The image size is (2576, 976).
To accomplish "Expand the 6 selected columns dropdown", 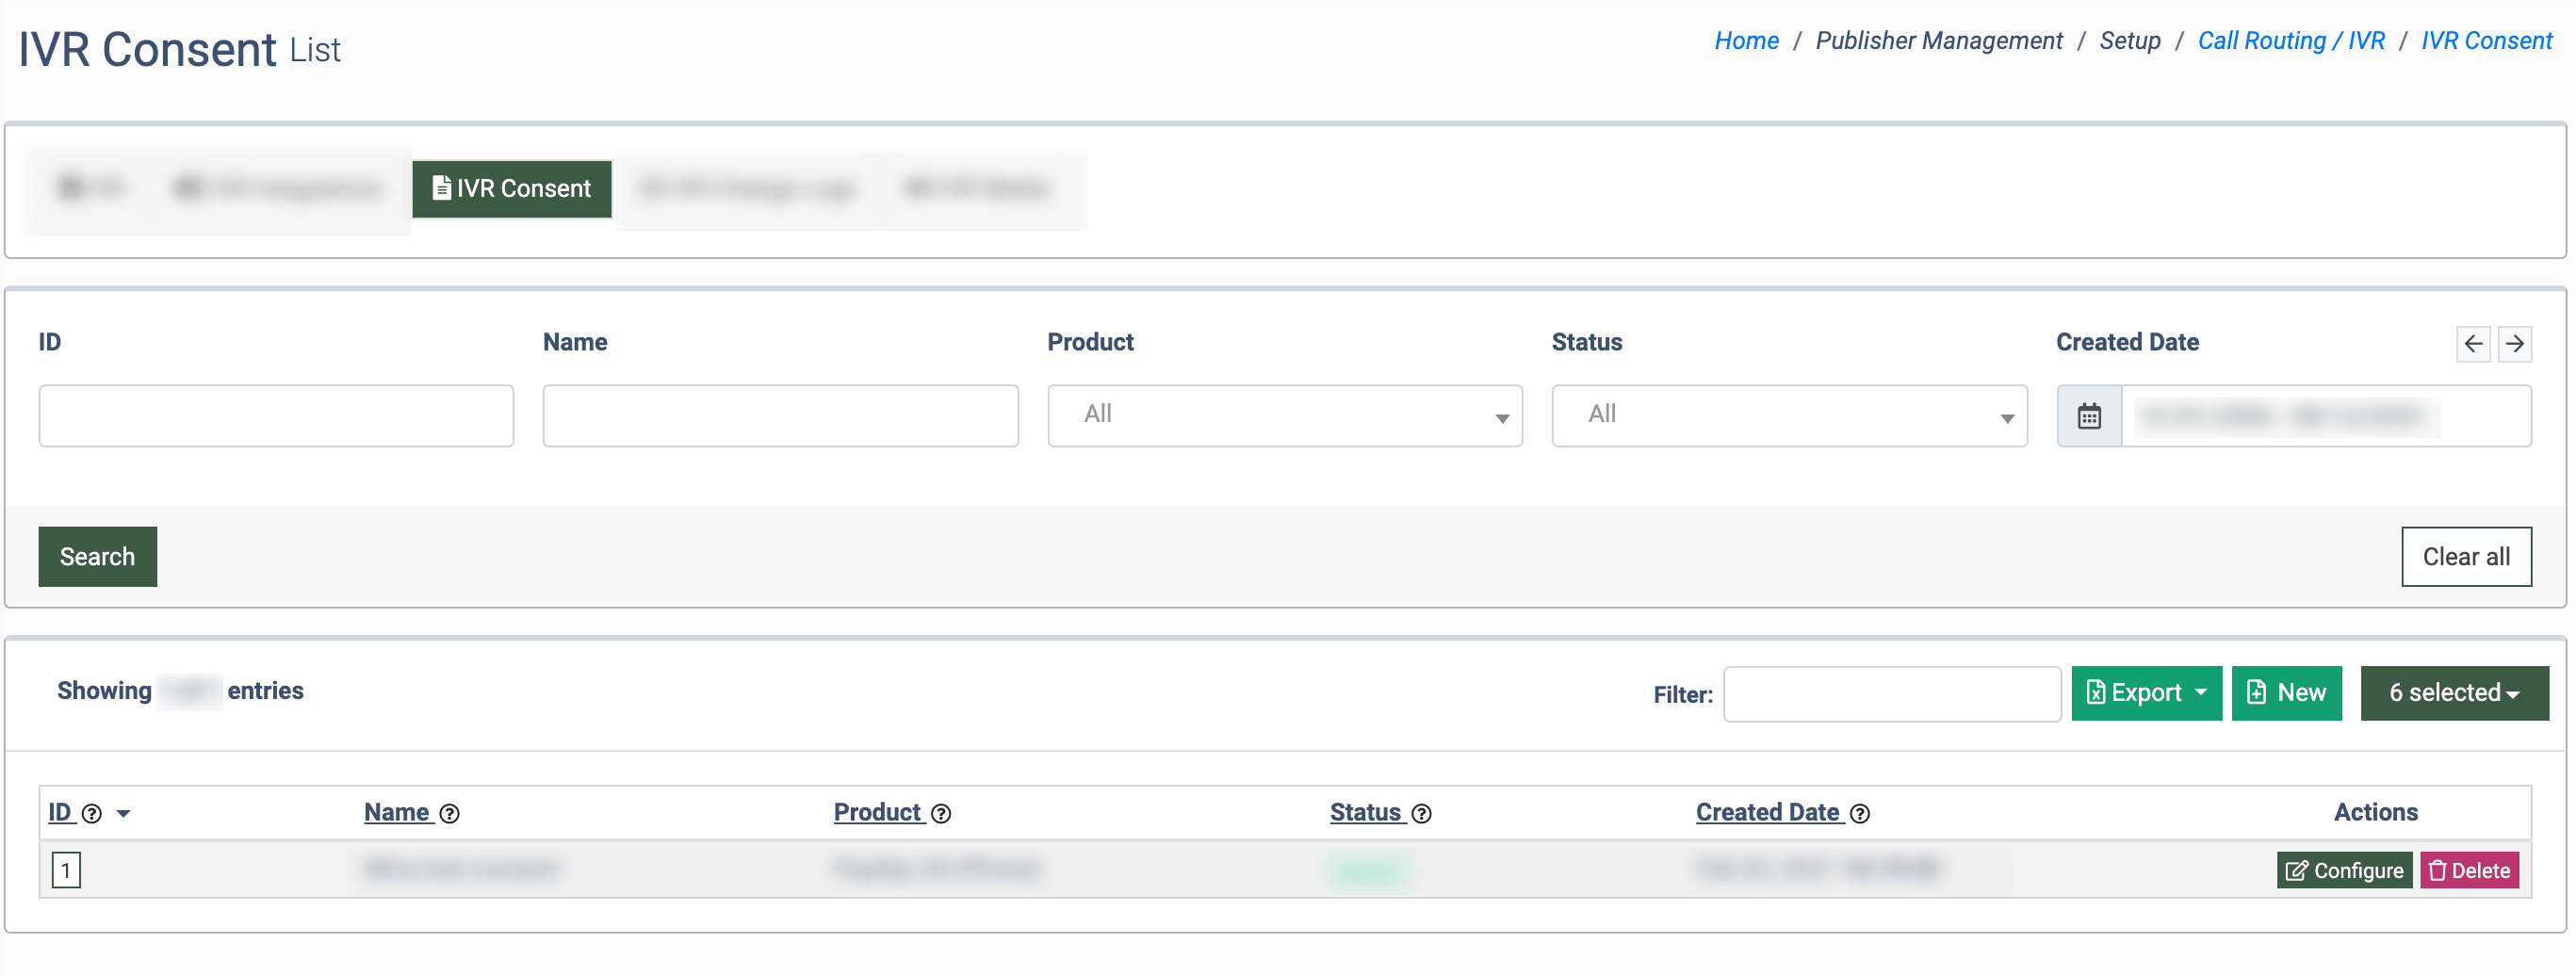I will [x=2454, y=693].
